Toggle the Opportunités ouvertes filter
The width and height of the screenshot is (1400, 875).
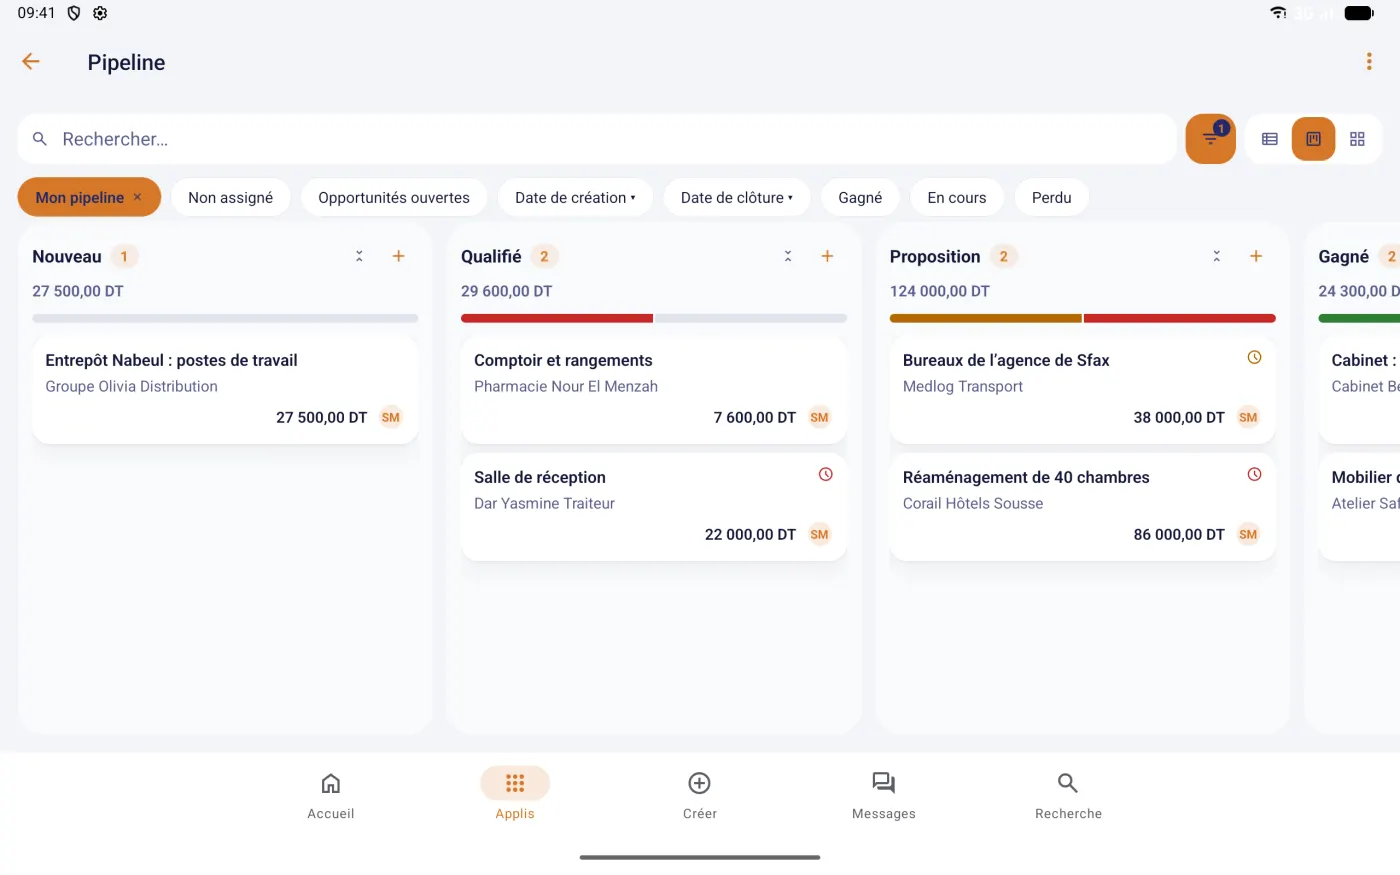point(394,197)
